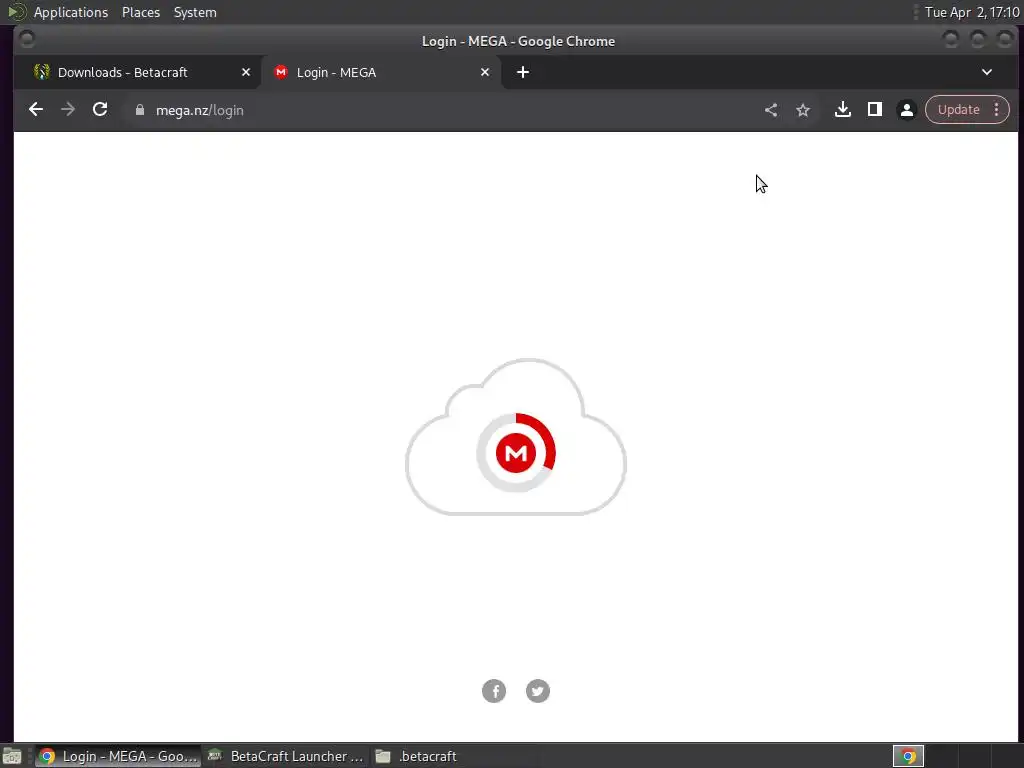Switch to BetaCraft Launcher taskbar entry

(285, 756)
